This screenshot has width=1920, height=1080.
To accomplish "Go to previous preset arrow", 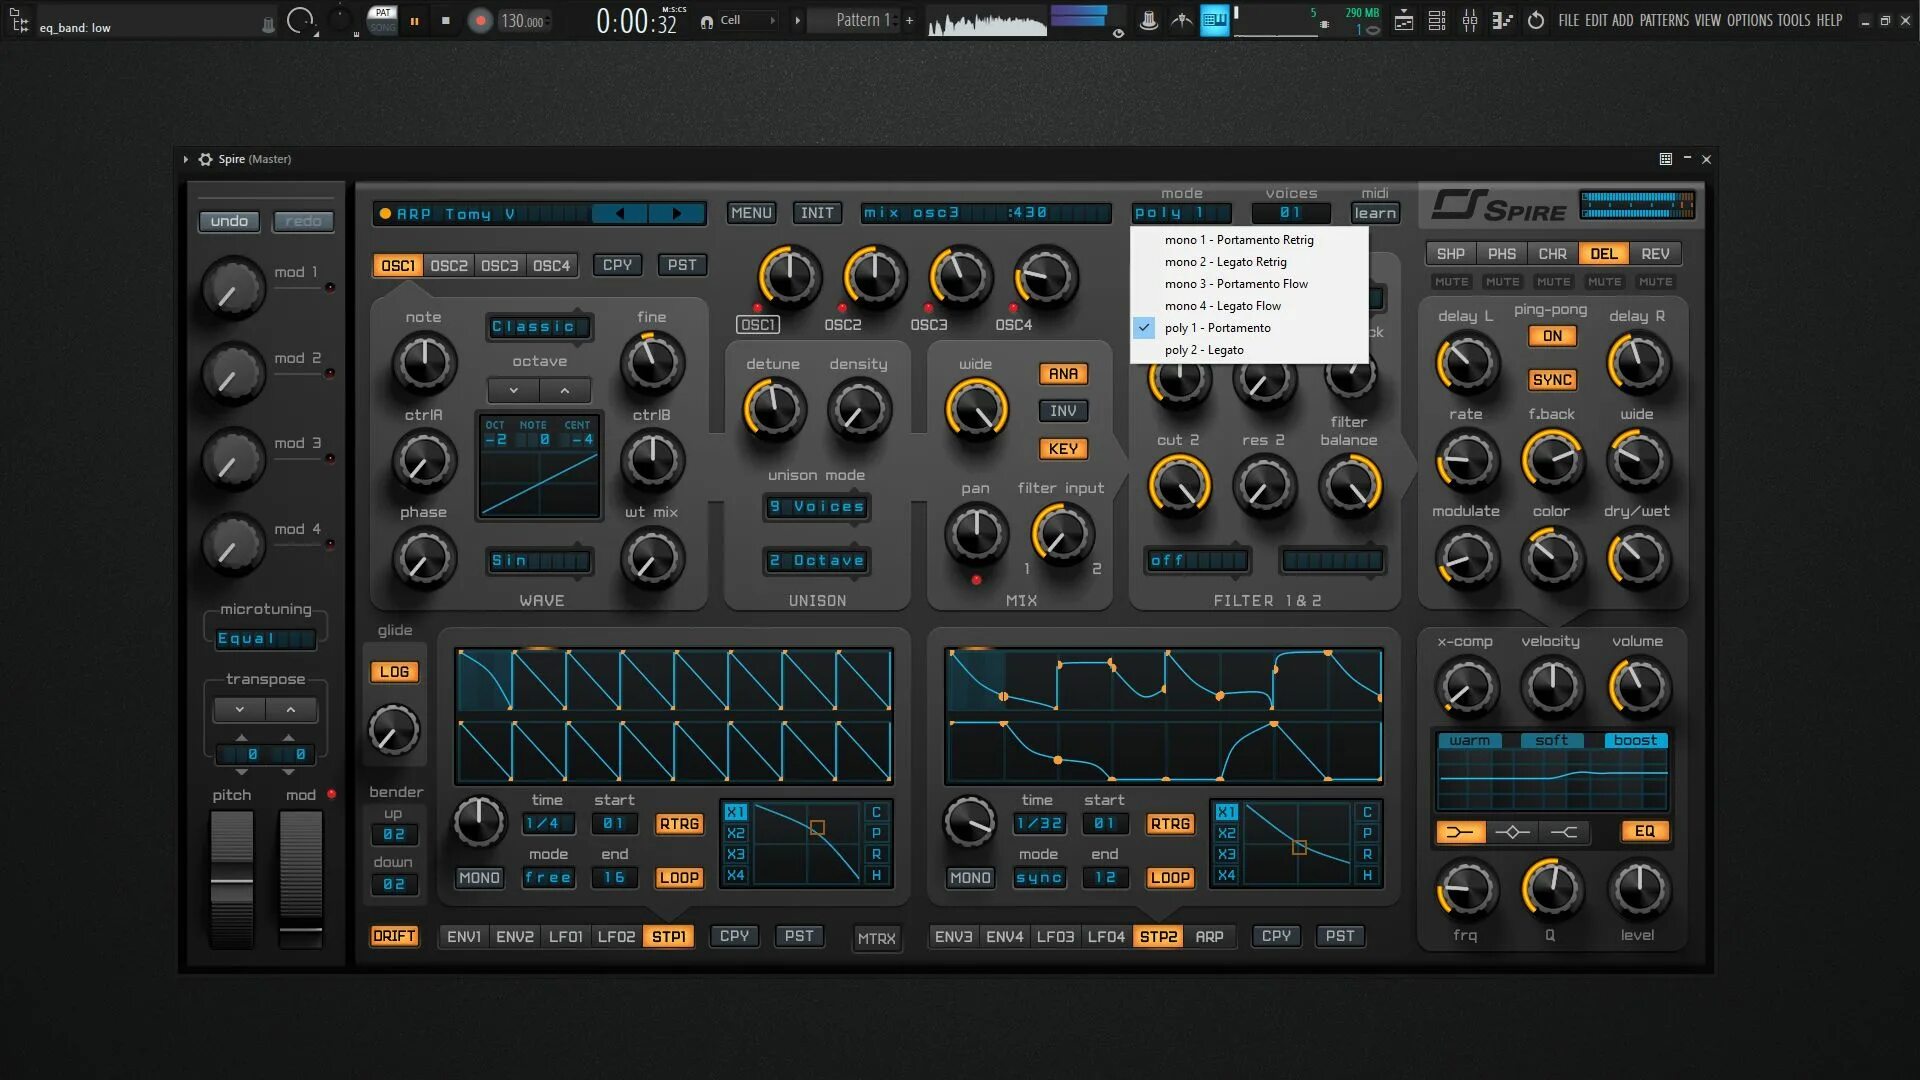I will click(x=620, y=213).
